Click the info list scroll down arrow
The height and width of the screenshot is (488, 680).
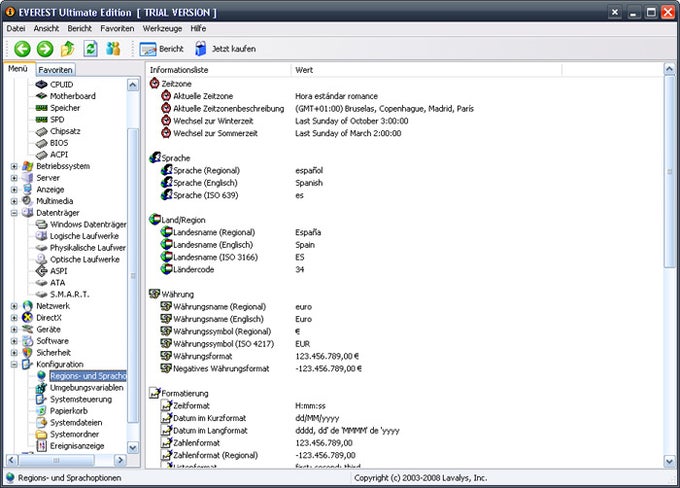[669, 462]
